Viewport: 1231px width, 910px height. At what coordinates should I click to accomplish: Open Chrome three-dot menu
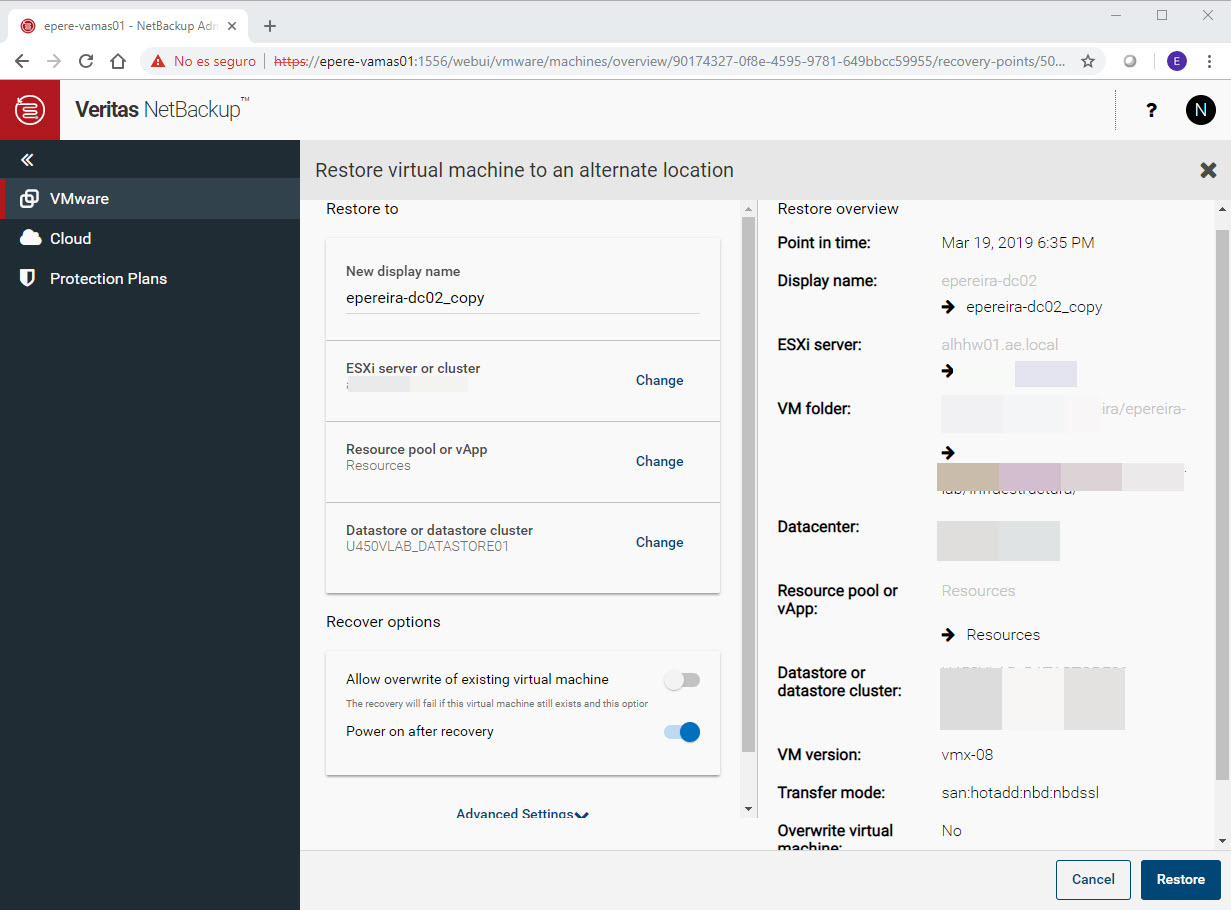1209,61
